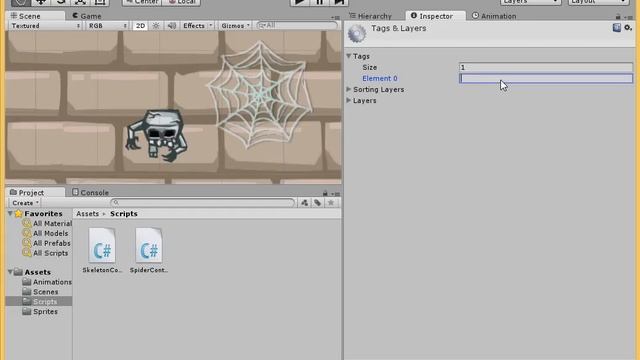Image resolution: width=640 pixels, height=360 pixels.
Task: Select the spider web sprite in Scene
Action: coord(259,95)
